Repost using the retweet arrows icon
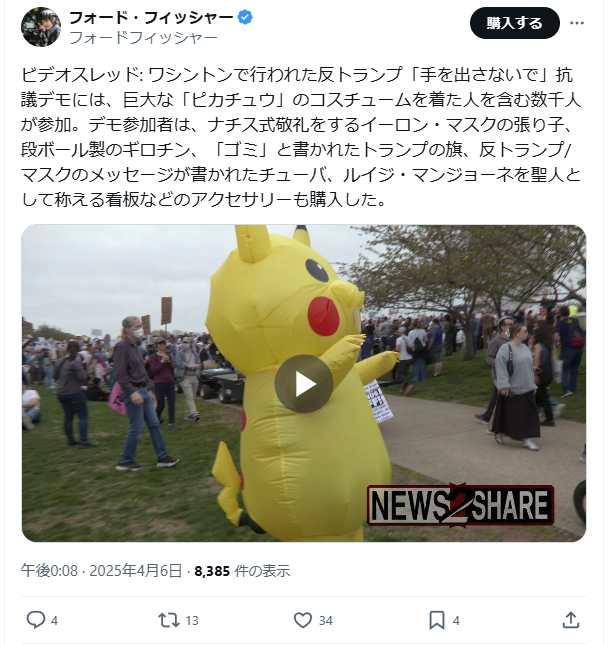The image size is (610, 645). pos(169,619)
